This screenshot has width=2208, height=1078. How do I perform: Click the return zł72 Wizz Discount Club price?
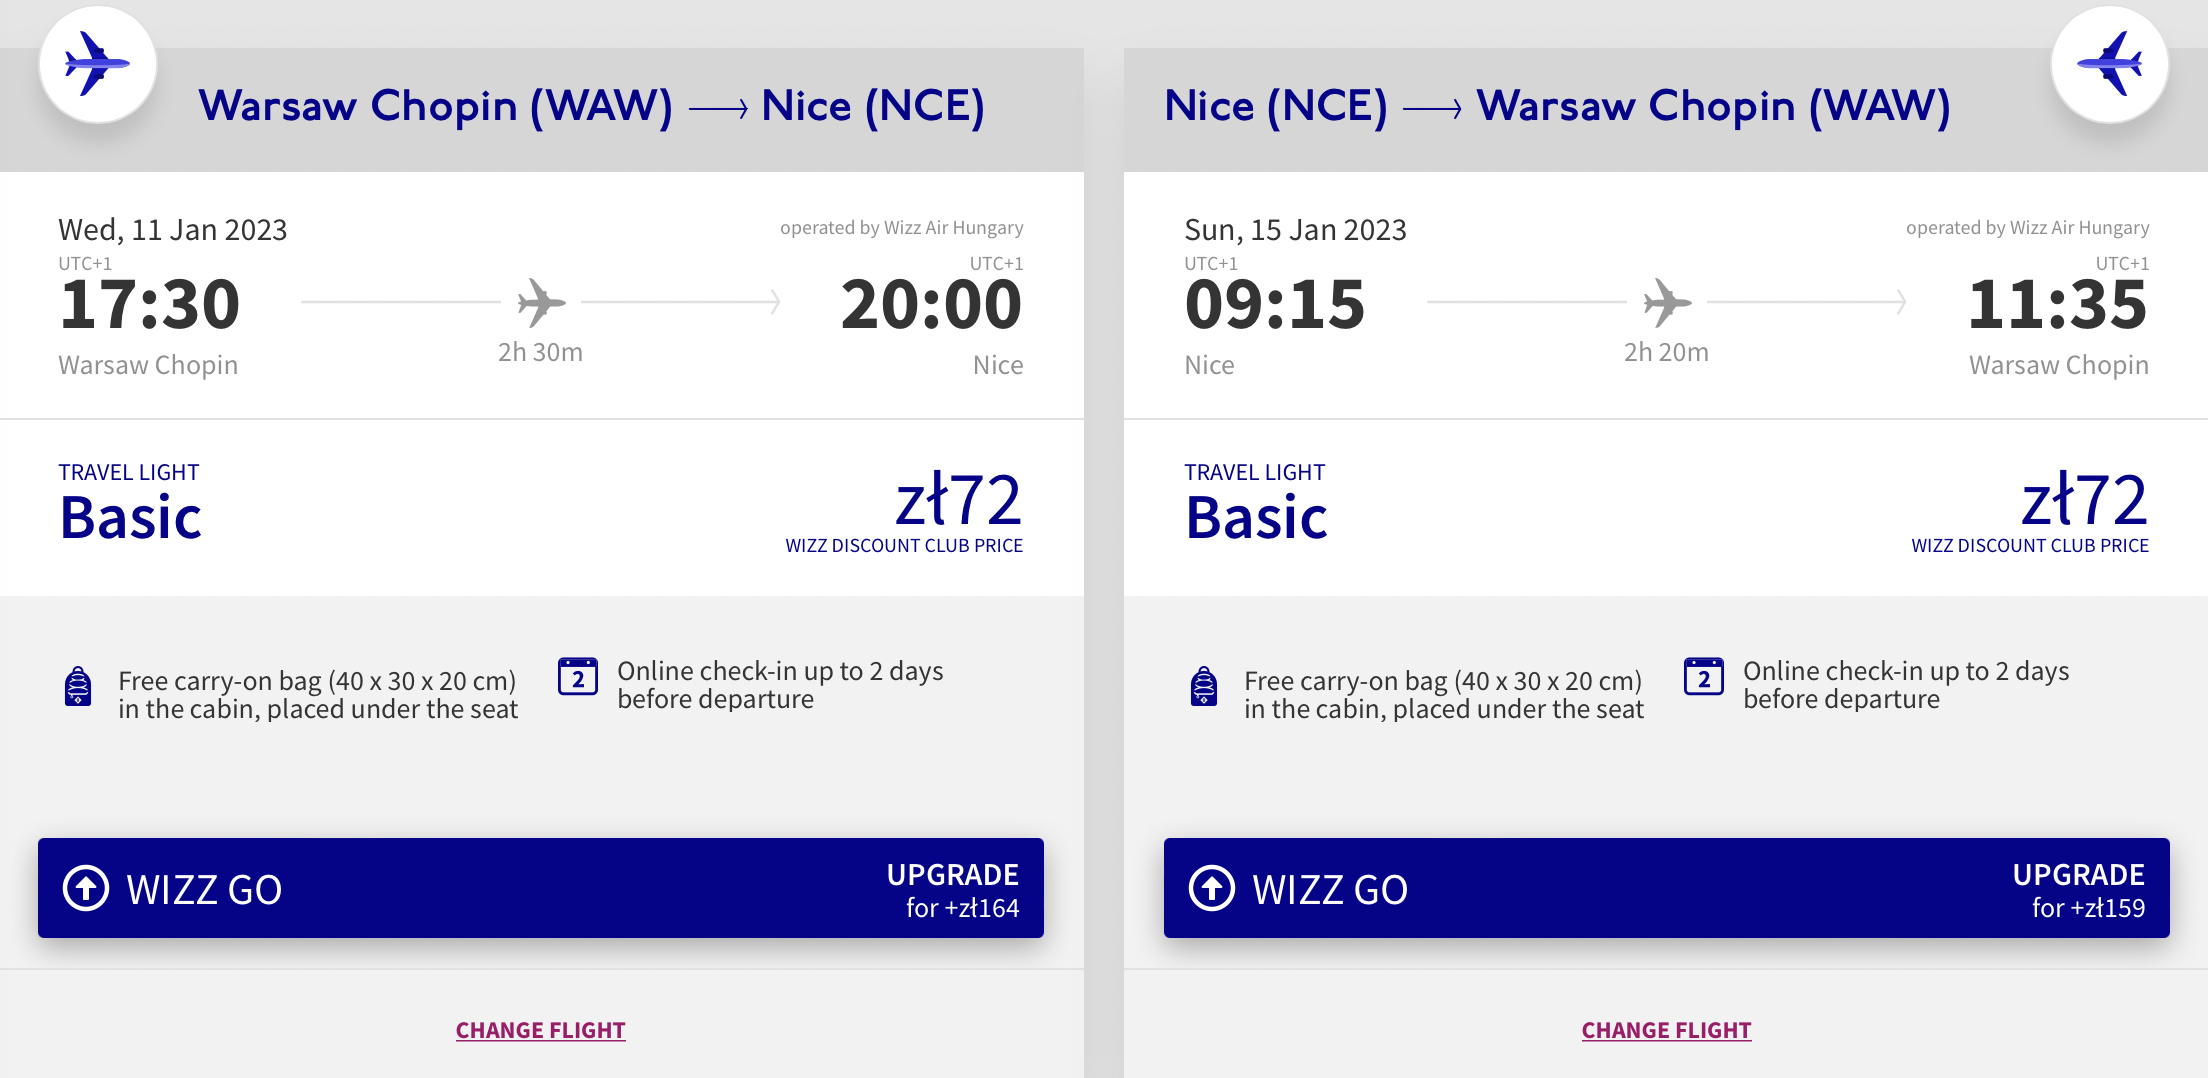click(2083, 501)
